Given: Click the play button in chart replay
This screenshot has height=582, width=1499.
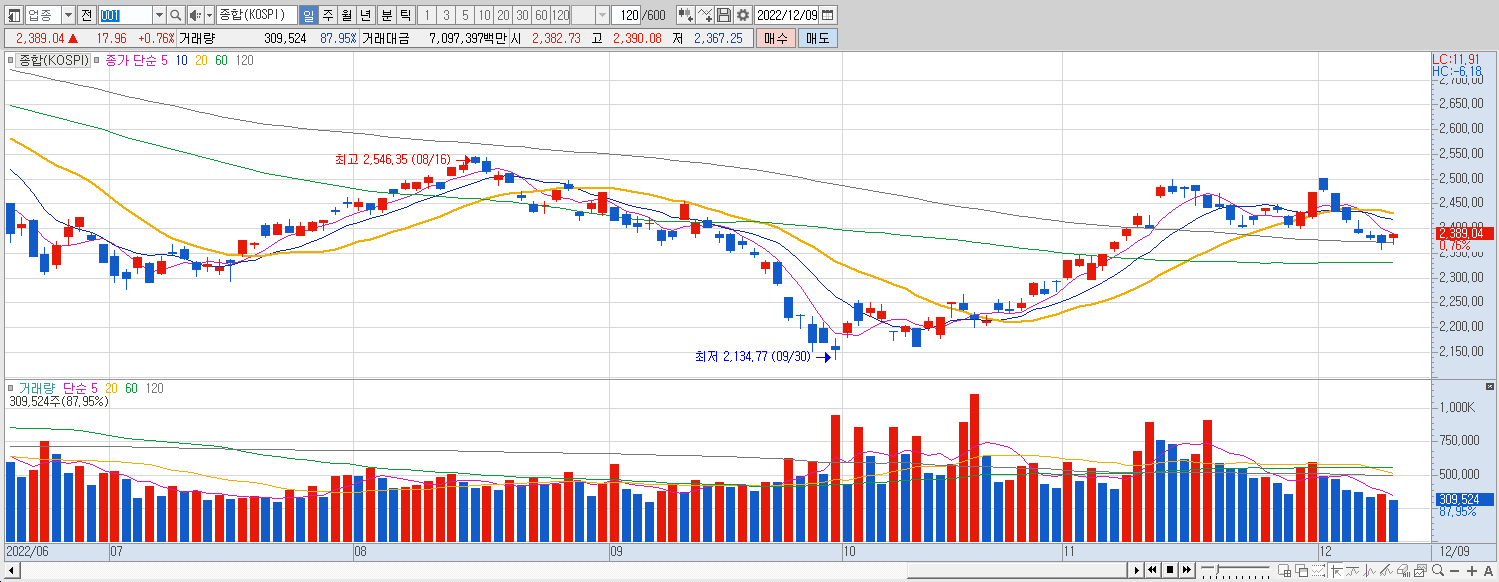Looking at the screenshot, I should 1137,570.
